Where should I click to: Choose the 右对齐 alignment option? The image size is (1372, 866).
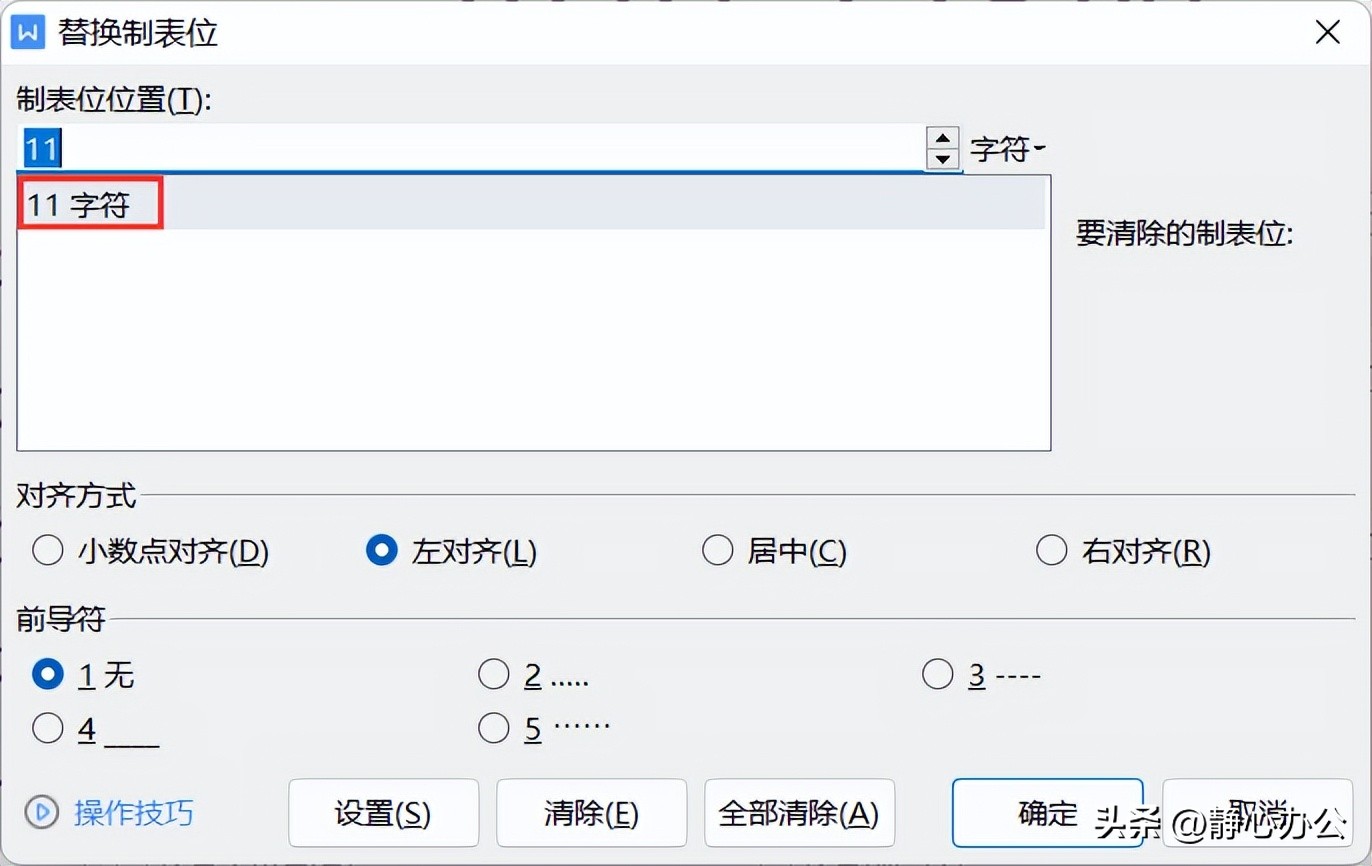[x=1052, y=551]
